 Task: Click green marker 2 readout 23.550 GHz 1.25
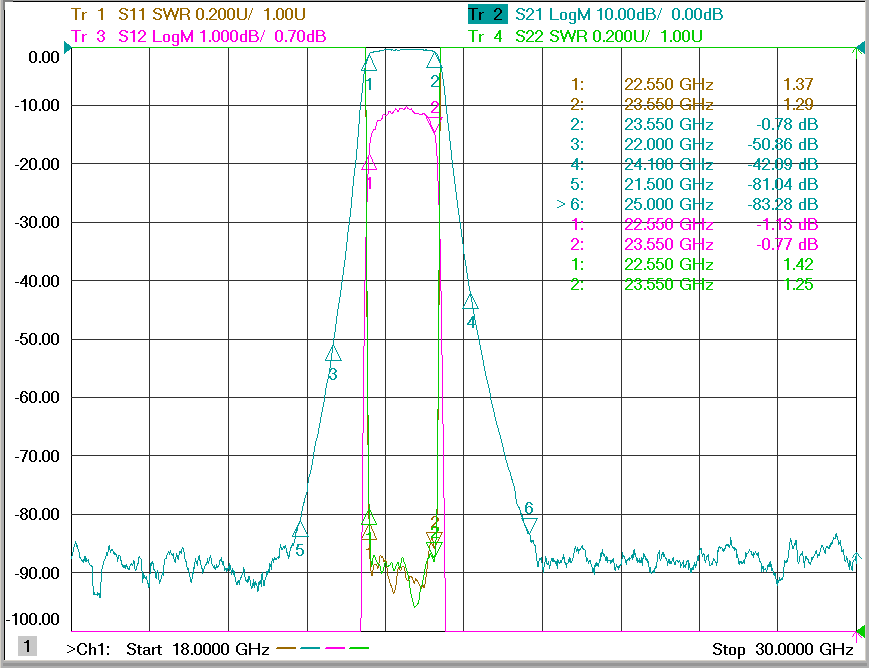[x=692, y=284]
